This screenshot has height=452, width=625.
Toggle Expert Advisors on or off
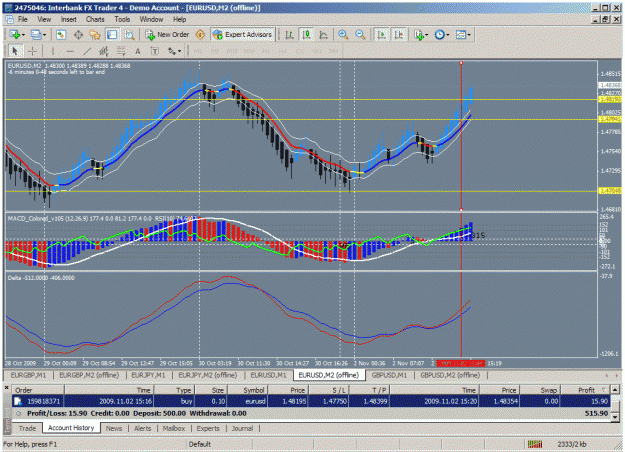(243, 35)
